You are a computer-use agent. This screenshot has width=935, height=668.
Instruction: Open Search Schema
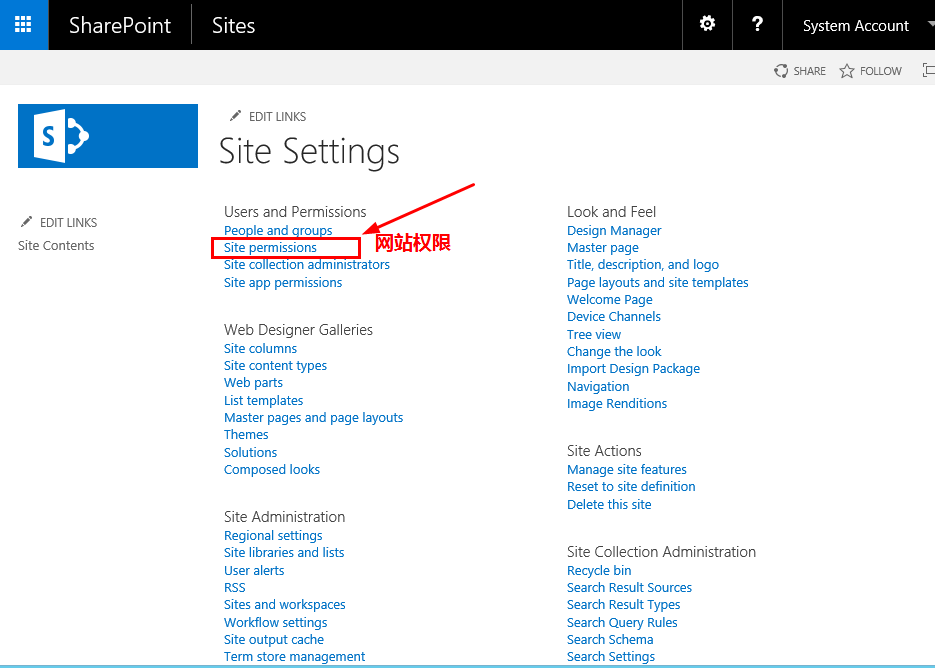coord(610,639)
